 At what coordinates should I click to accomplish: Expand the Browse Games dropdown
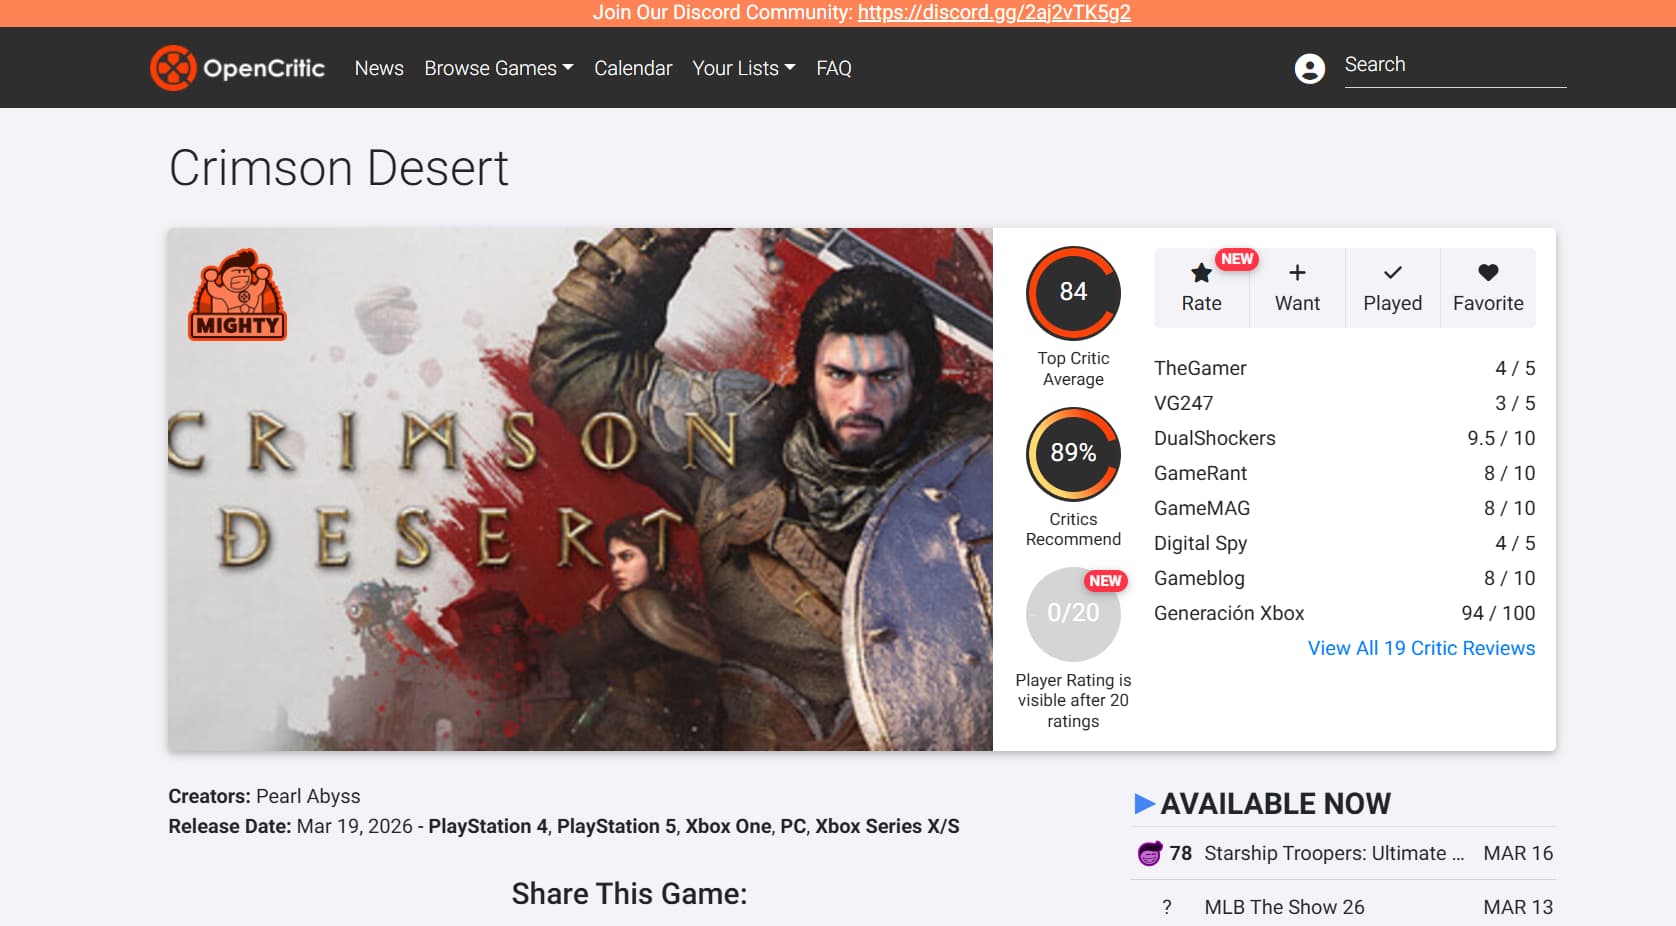(499, 68)
